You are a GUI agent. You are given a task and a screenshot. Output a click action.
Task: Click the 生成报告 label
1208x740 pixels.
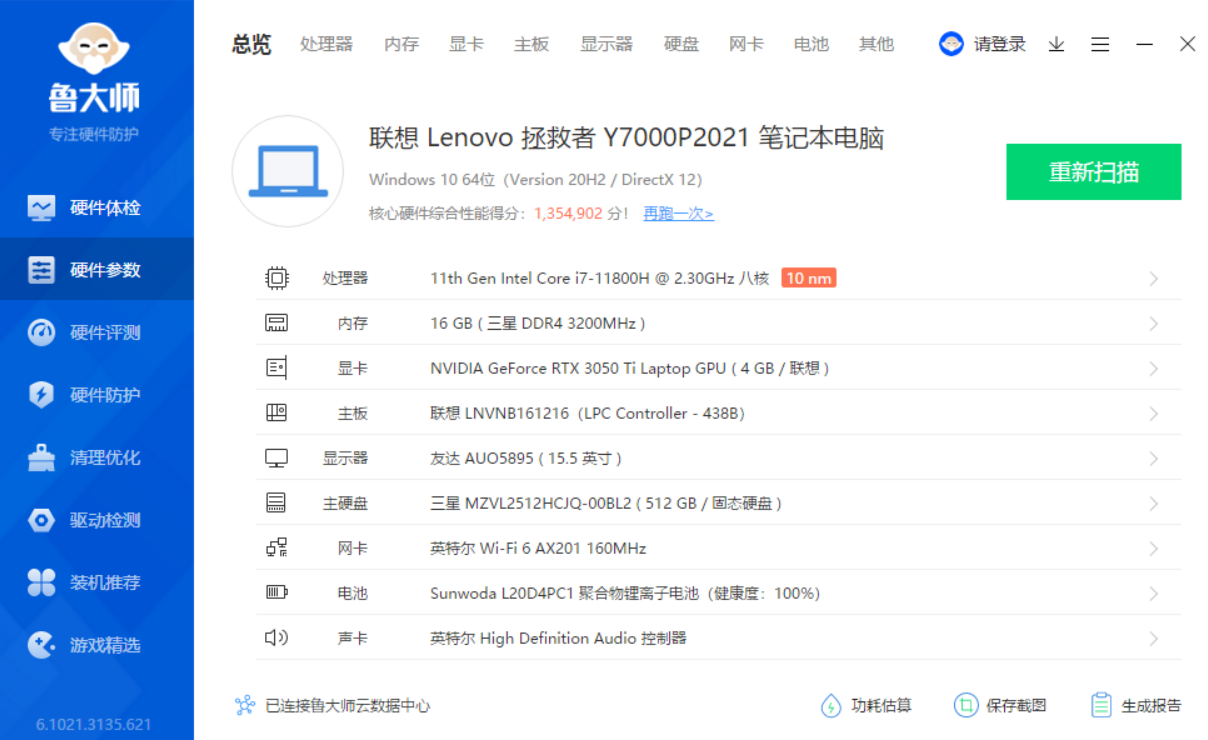[1151, 706]
